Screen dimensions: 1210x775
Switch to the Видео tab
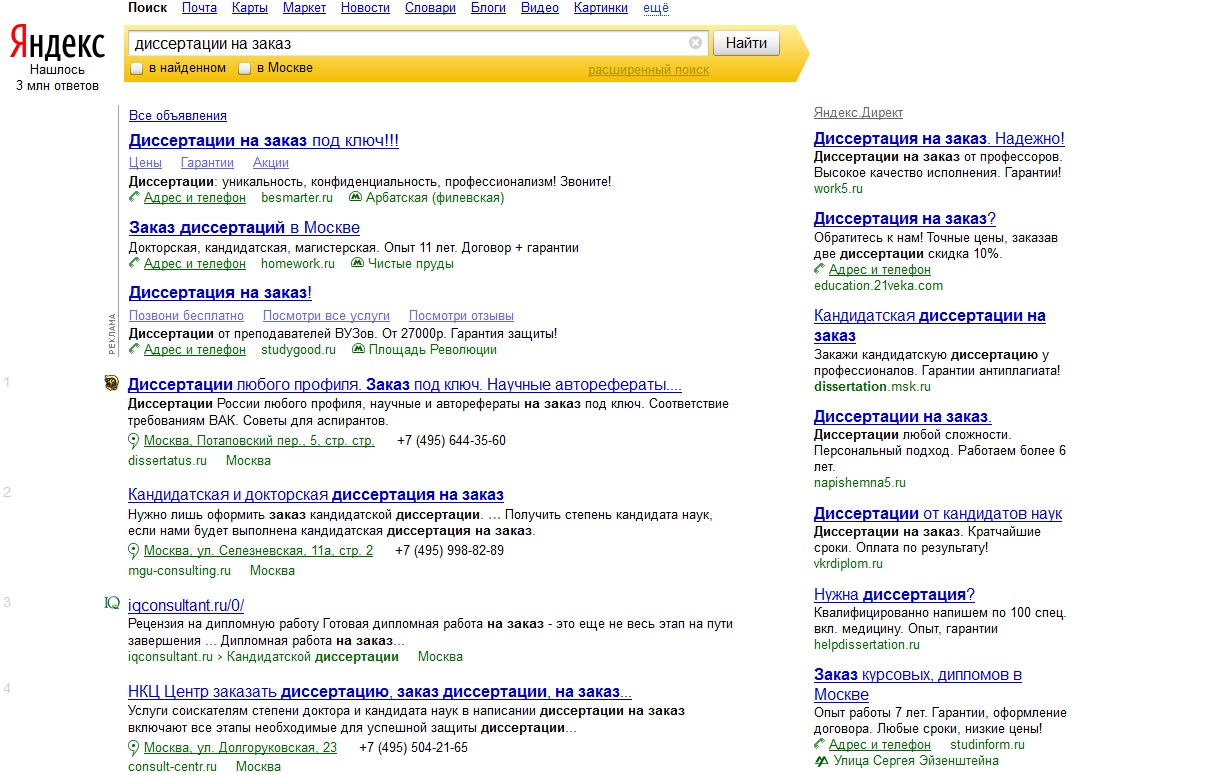540,8
